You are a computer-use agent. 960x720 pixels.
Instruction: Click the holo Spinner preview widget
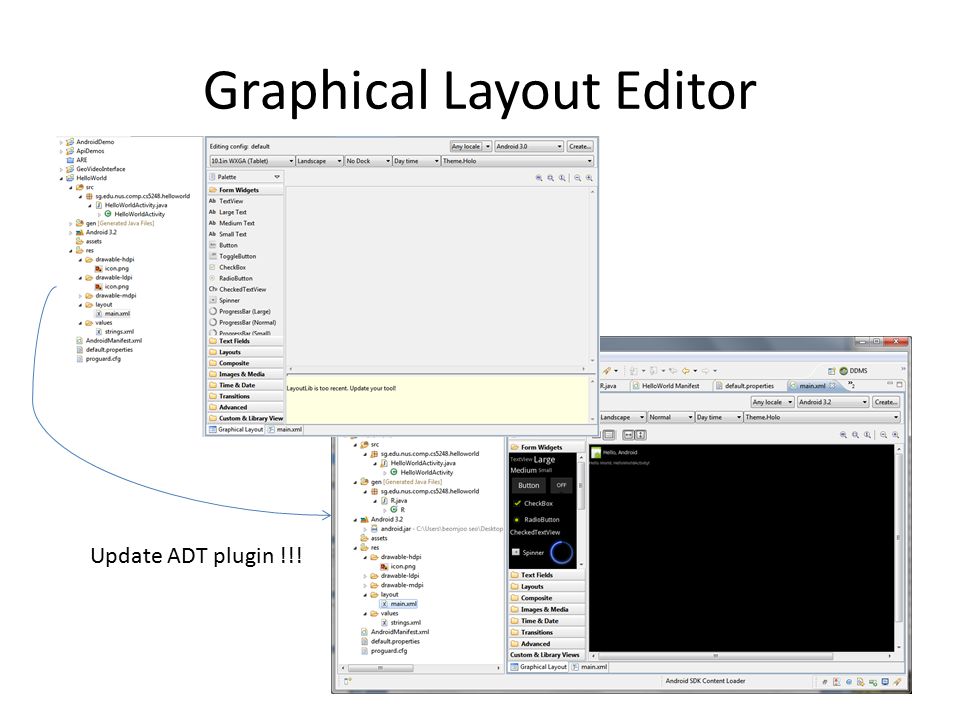coord(528,552)
